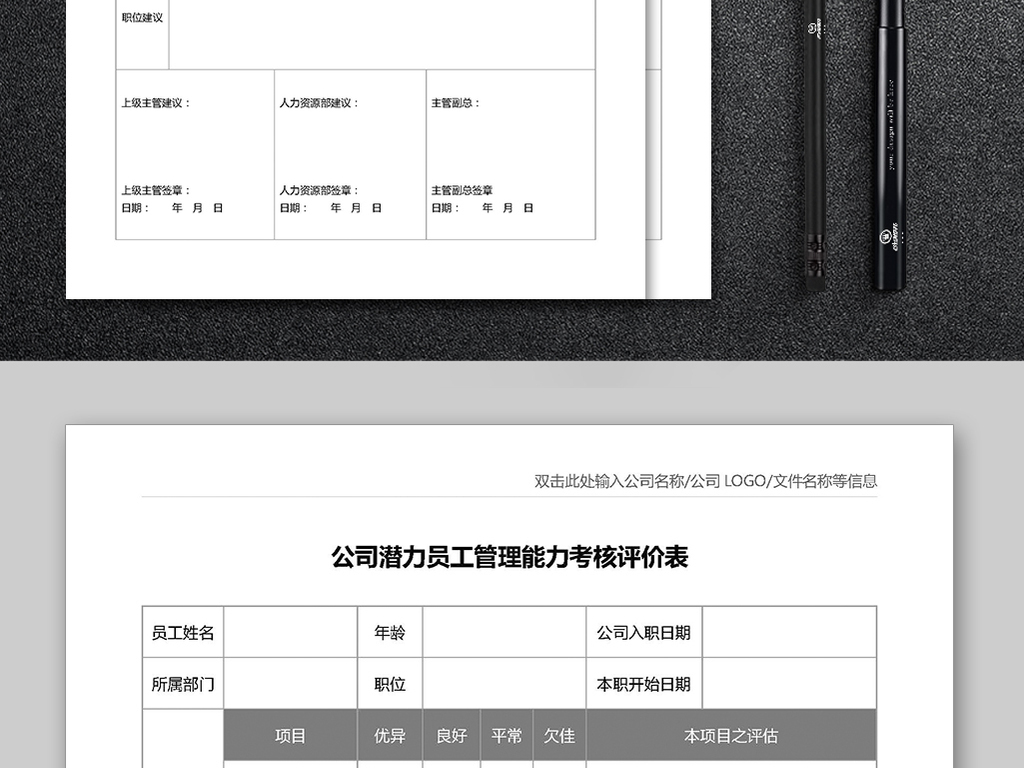Select the 项目 column header
This screenshot has width=1024, height=768.
(x=290, y=735)
